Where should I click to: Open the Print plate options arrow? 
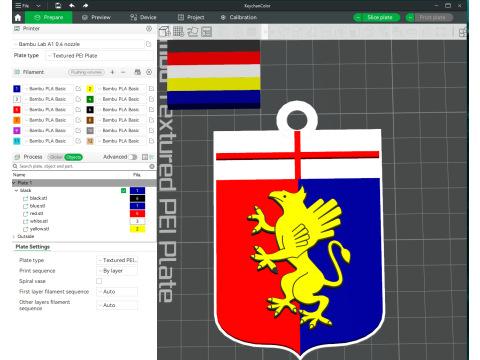[x=410, y=17]
